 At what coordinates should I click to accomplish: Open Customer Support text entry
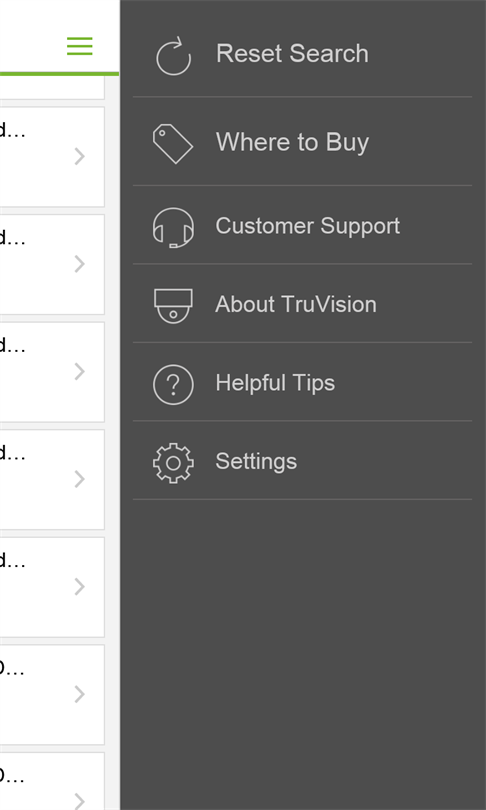tap(308, 226)
